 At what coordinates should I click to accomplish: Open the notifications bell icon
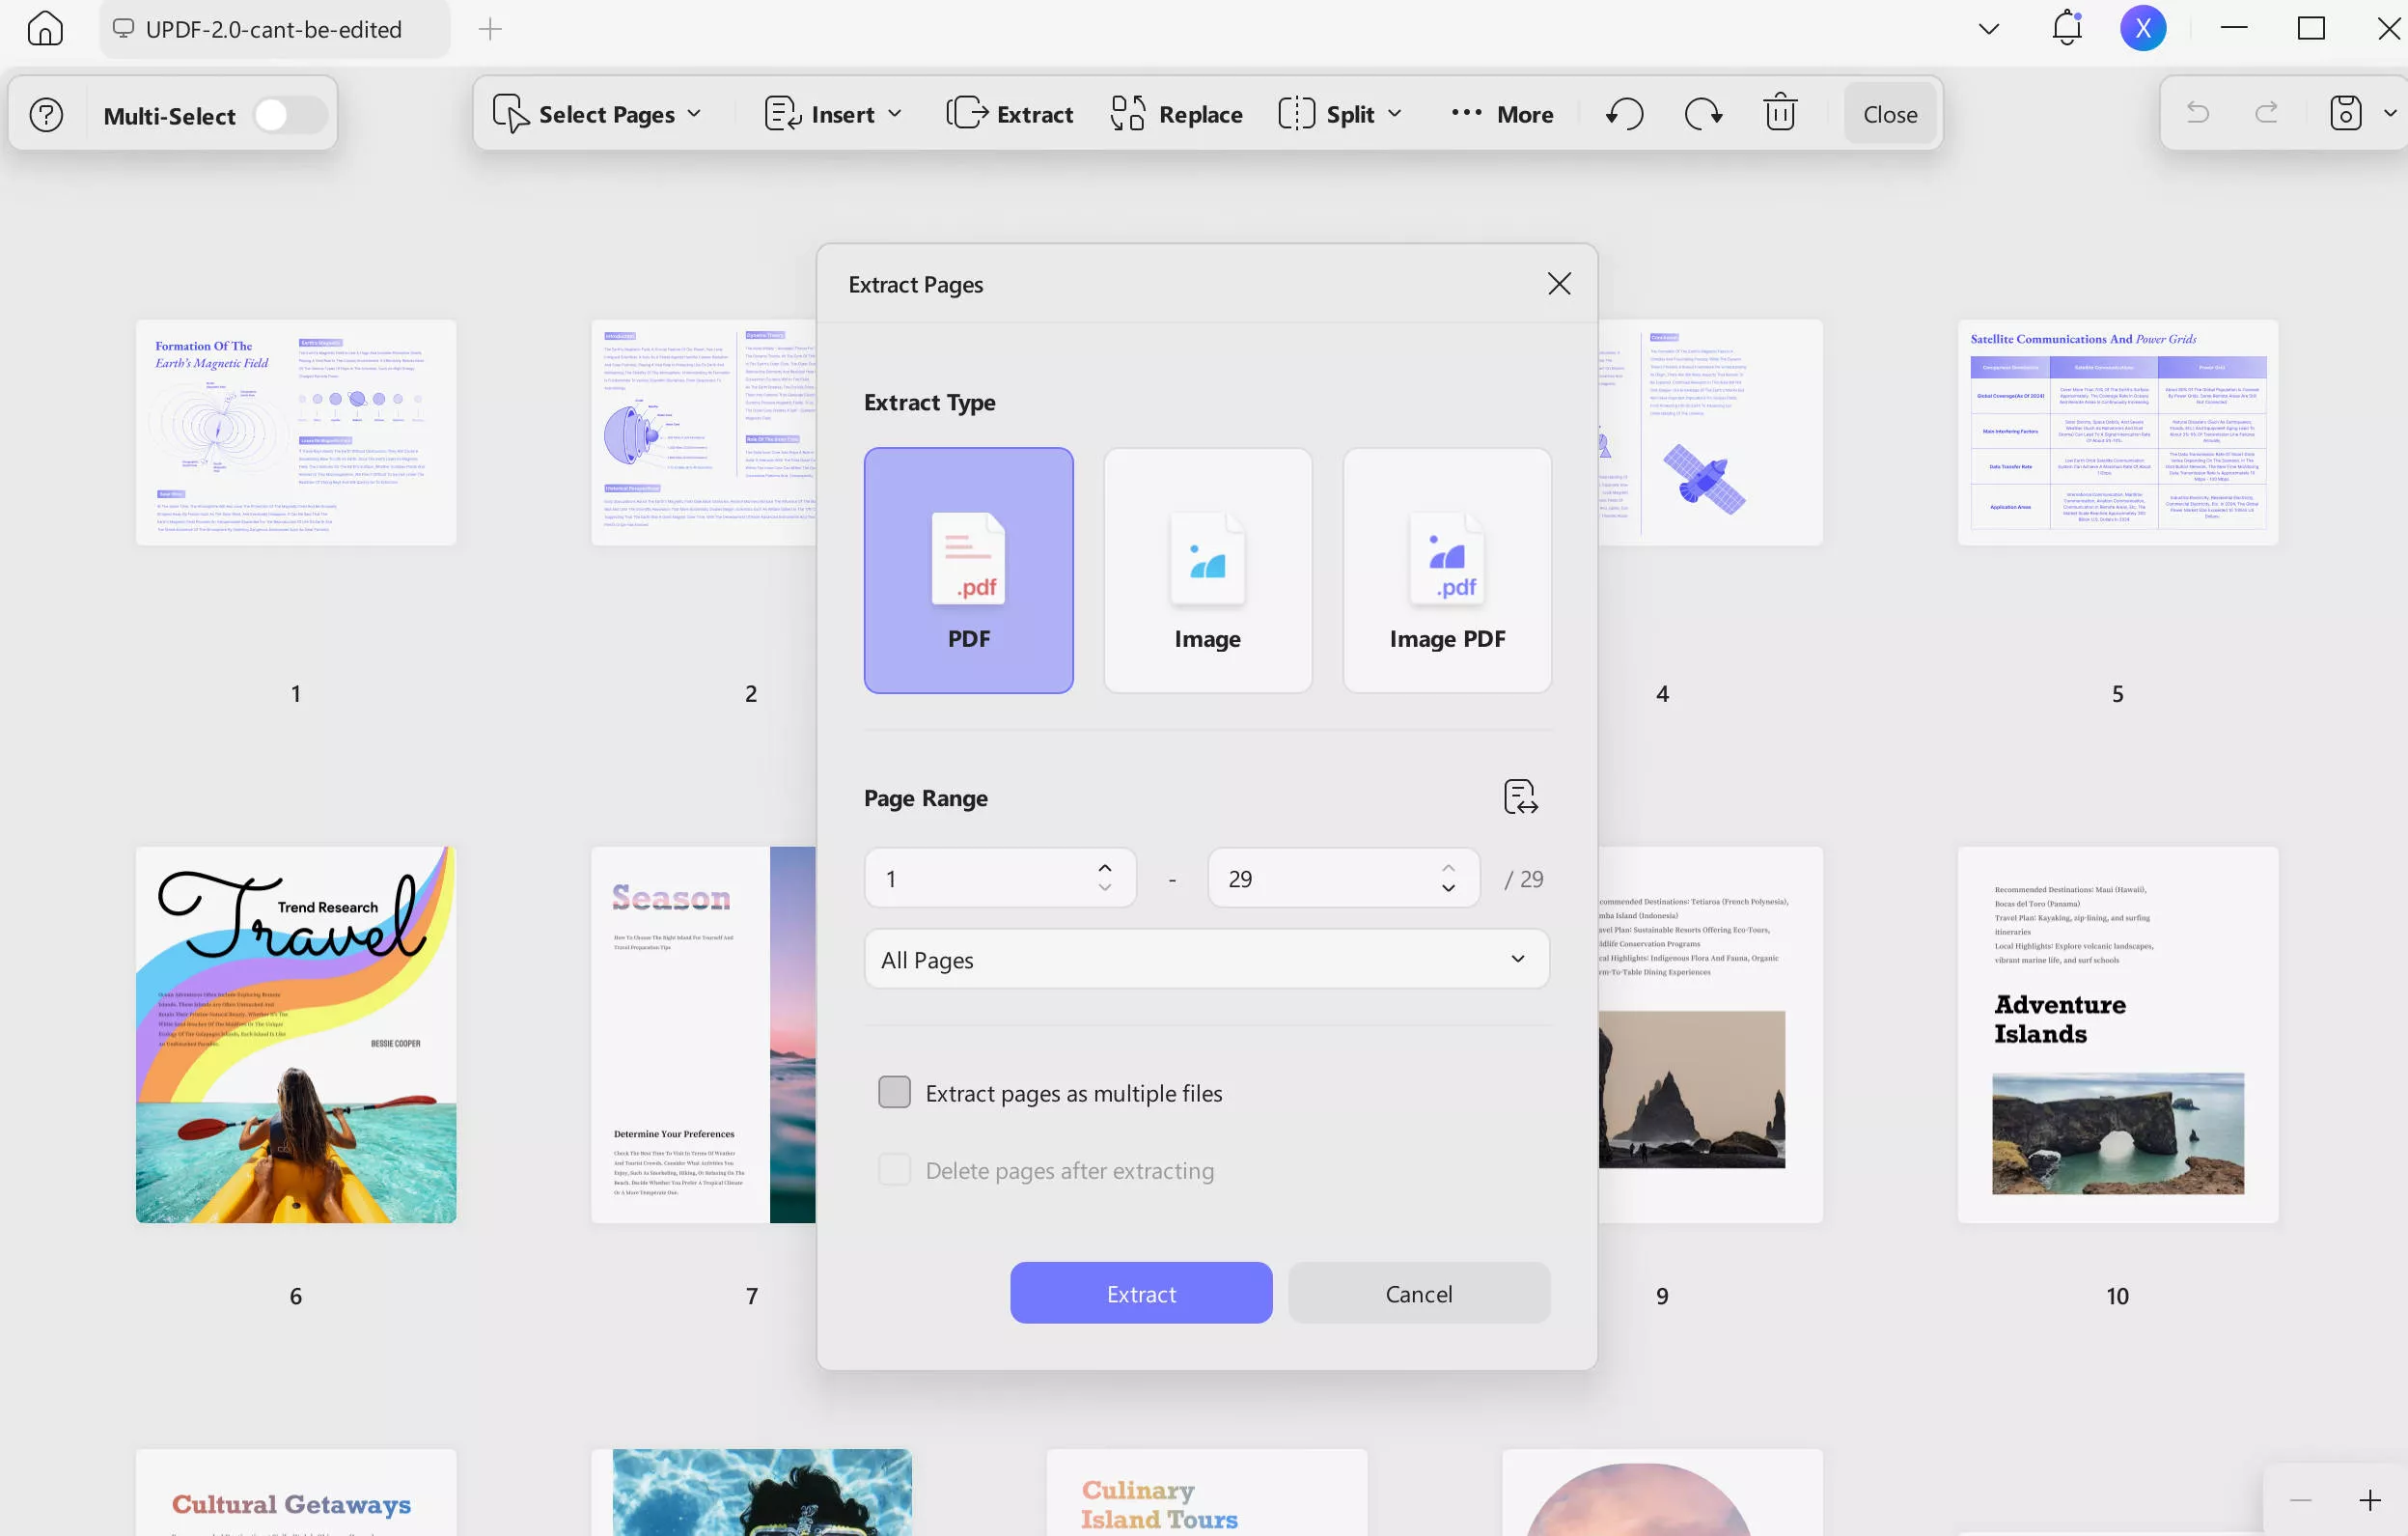click(2066, 28)
